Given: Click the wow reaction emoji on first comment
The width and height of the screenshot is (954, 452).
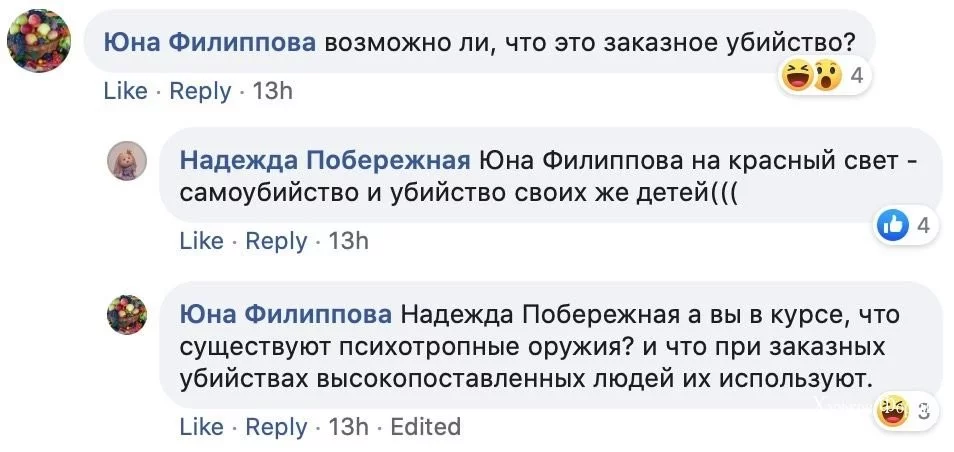Looking at the screenshot, I should pos(826,76).
